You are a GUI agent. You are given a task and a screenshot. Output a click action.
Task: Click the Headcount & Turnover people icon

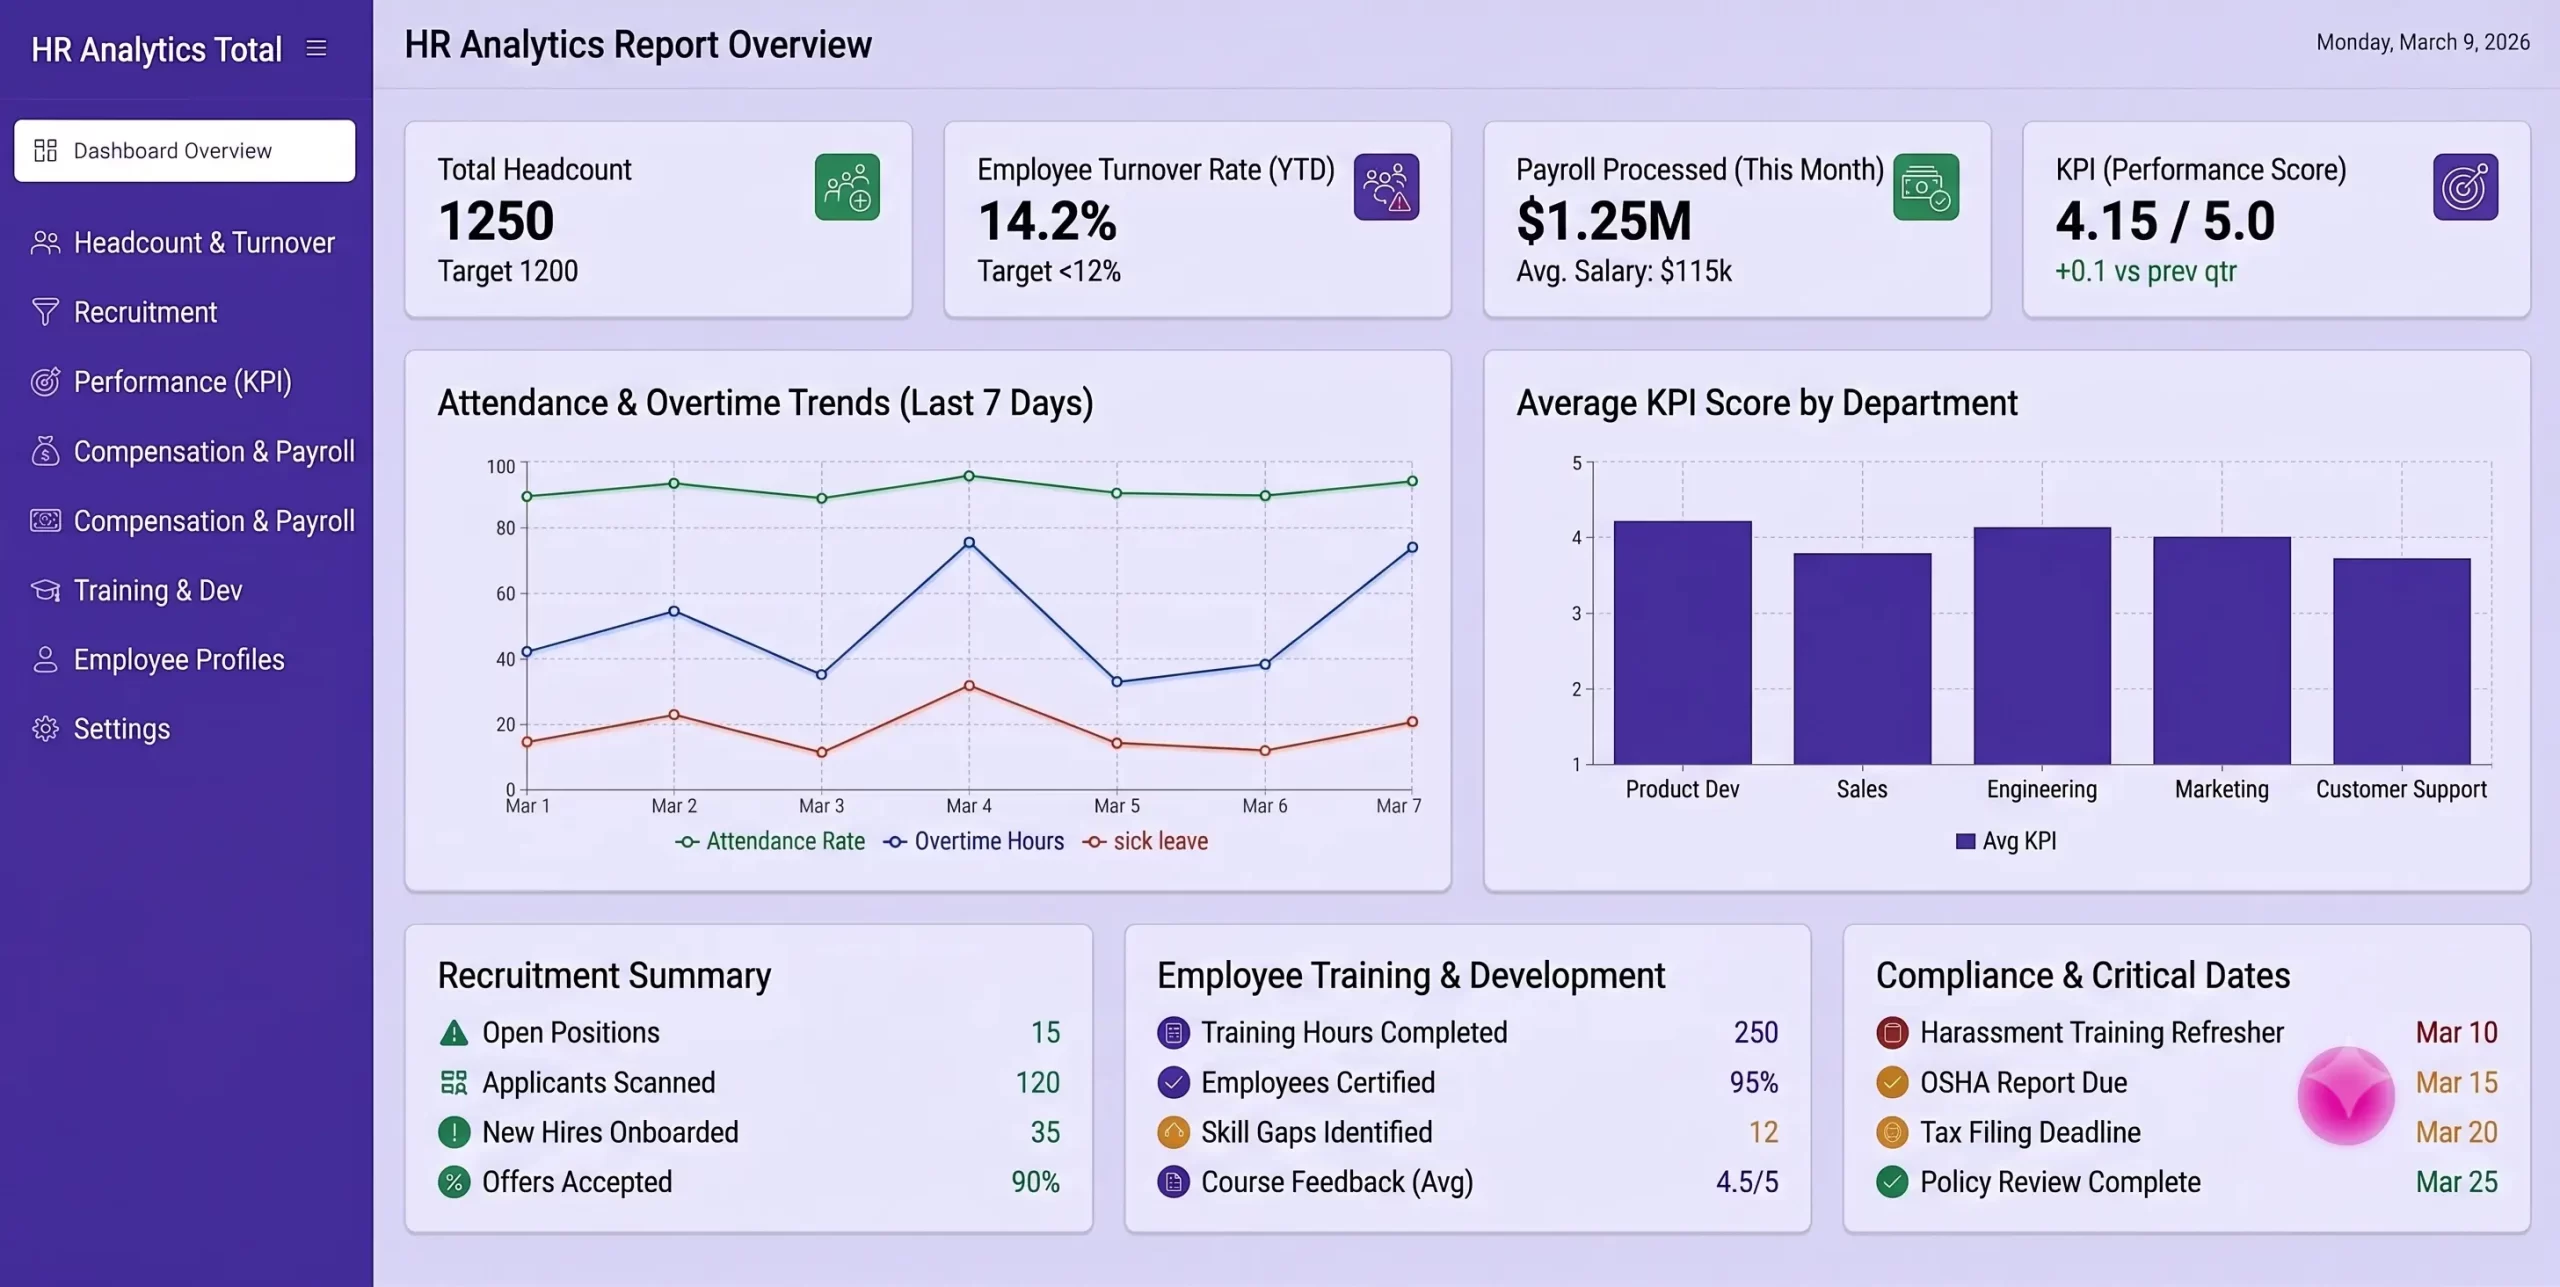point(45,243)
